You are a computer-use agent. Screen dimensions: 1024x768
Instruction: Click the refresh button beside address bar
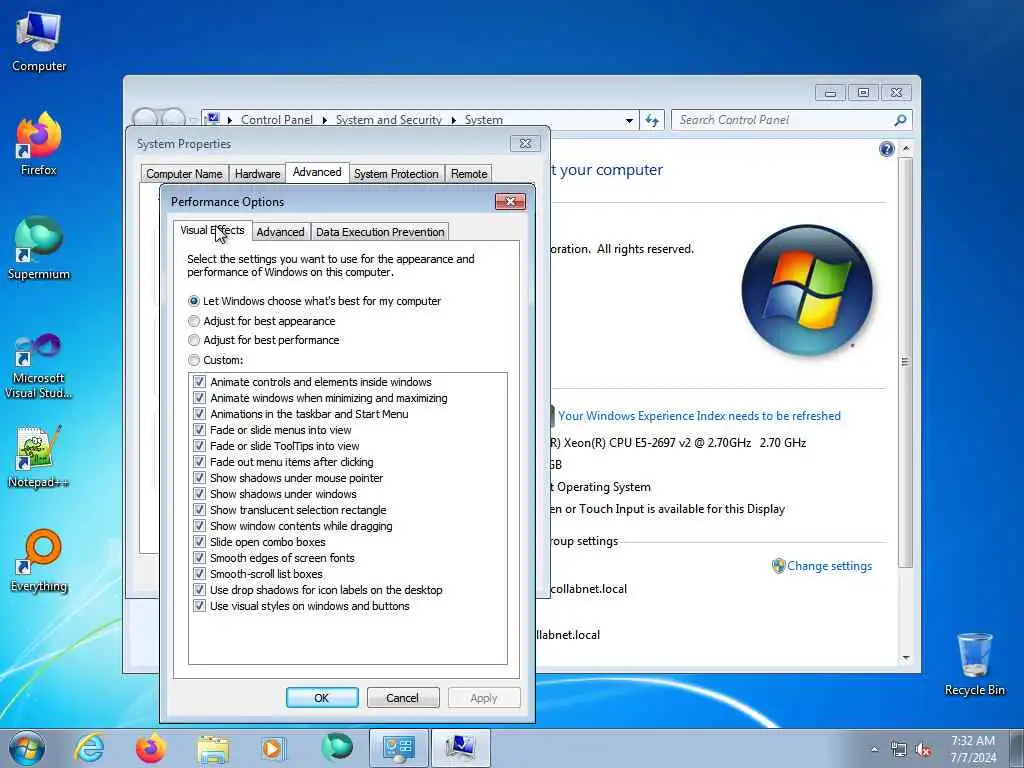[652, 120]
